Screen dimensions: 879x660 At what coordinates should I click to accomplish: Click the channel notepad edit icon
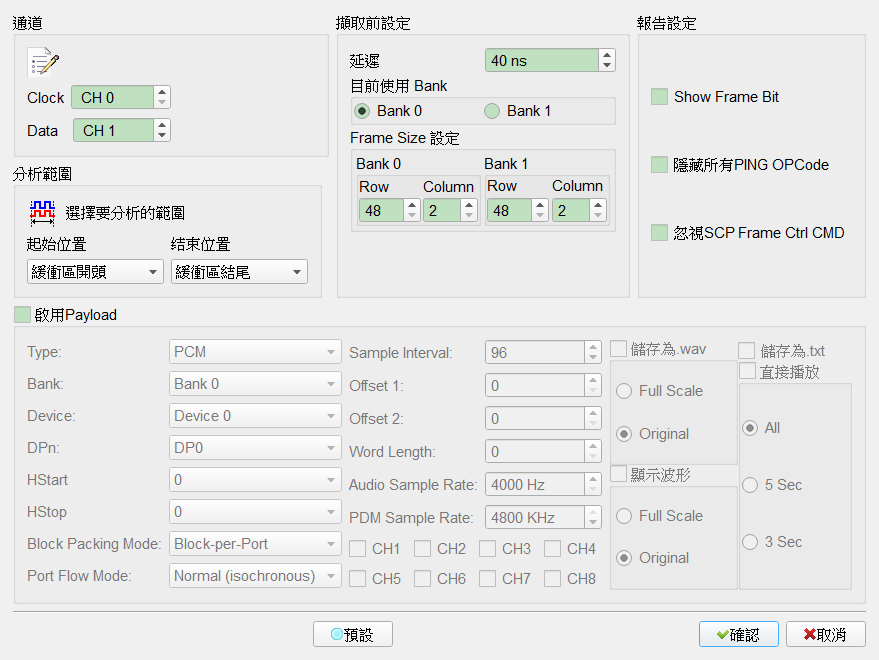pos(43,62)
